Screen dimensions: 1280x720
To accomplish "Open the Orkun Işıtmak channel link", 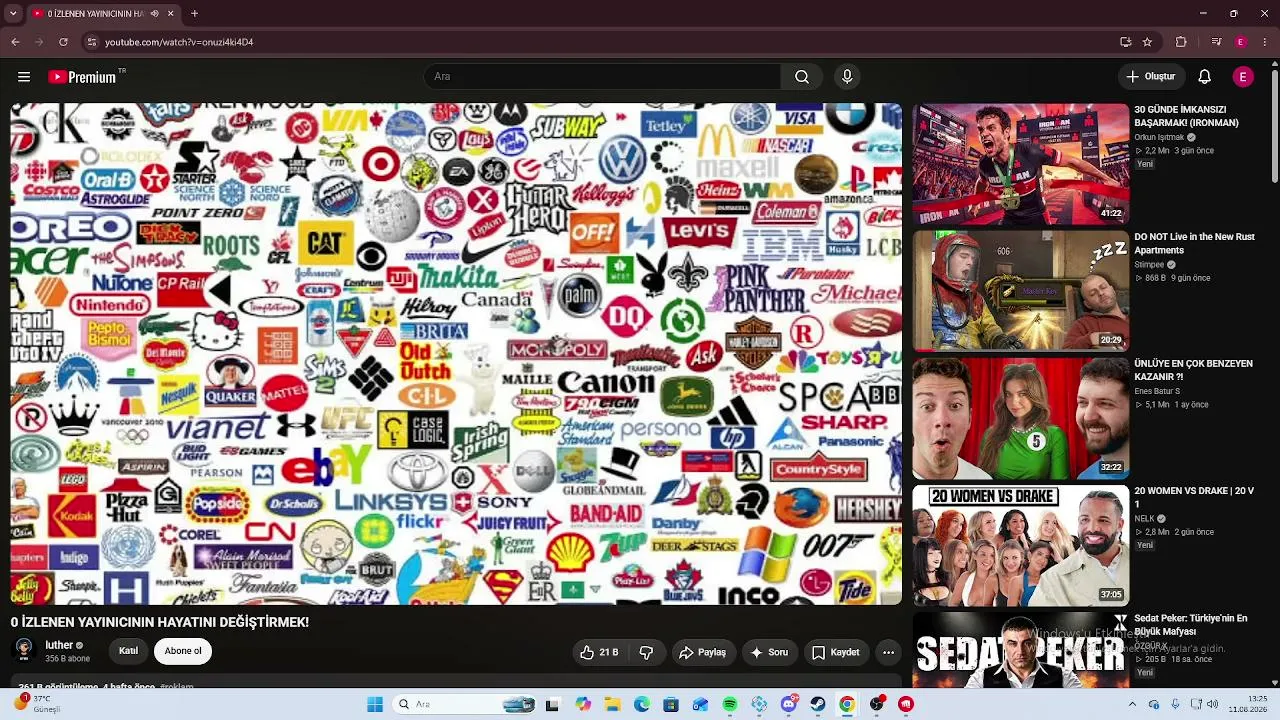I will tap(1159, 138).
